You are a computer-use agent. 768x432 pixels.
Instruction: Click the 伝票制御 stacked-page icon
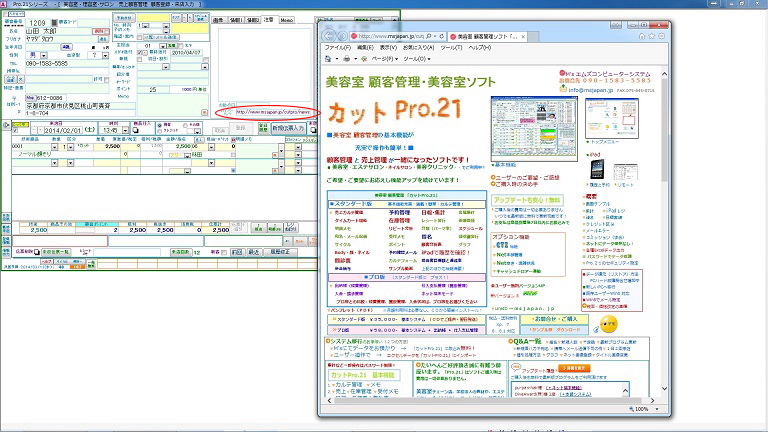[37, 252]
